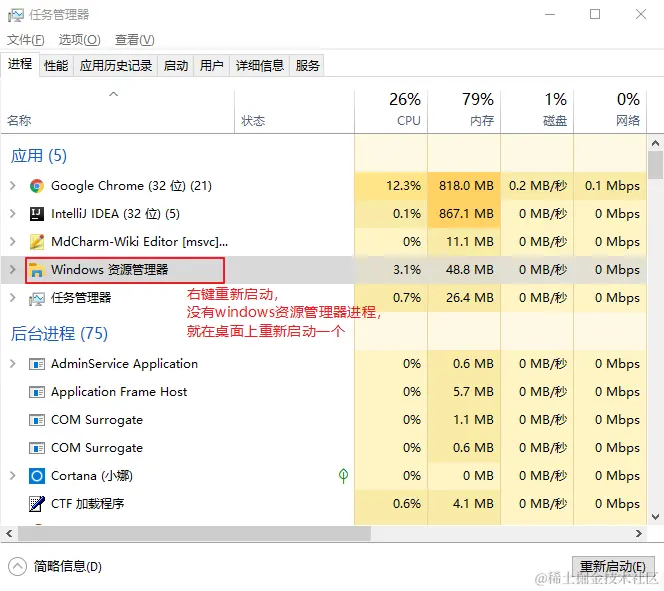This screenshot has width=664, height=591.
Task: Sort by the 内存 column header
Action: coord(464,110)
